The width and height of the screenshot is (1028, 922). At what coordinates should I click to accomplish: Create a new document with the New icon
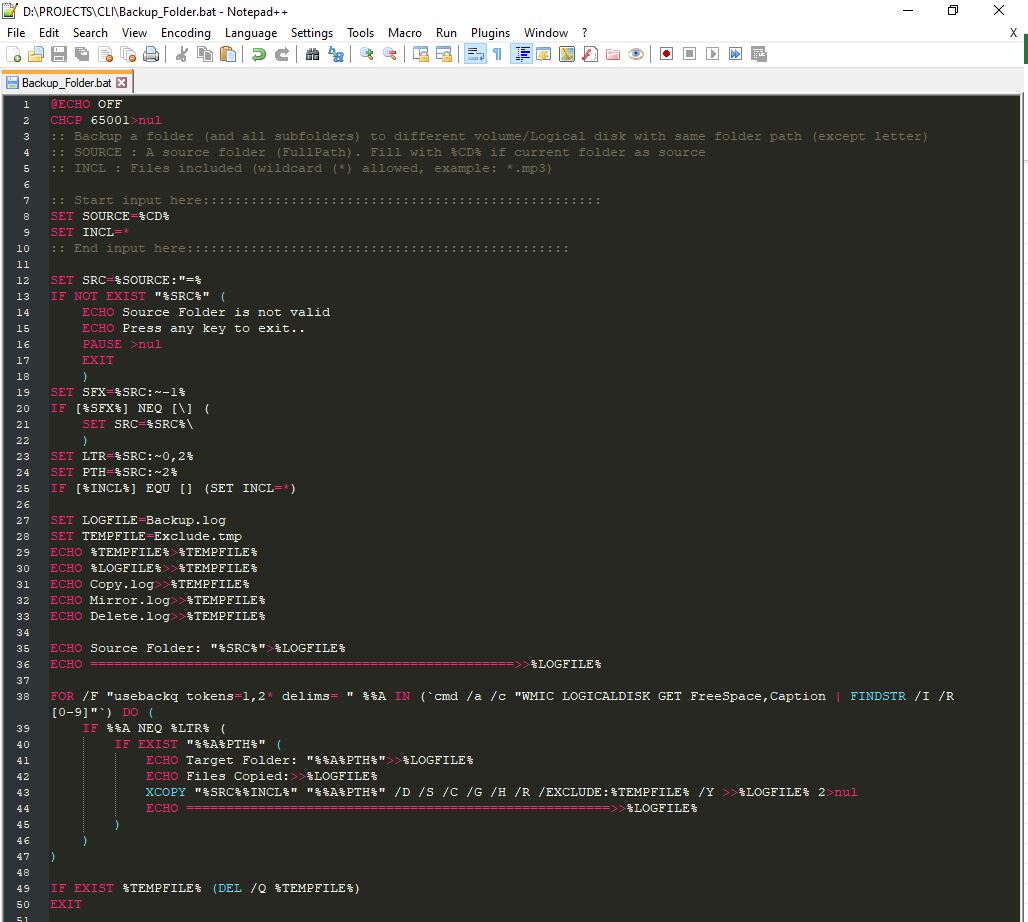pyautogui.click(x=13, y=54)
